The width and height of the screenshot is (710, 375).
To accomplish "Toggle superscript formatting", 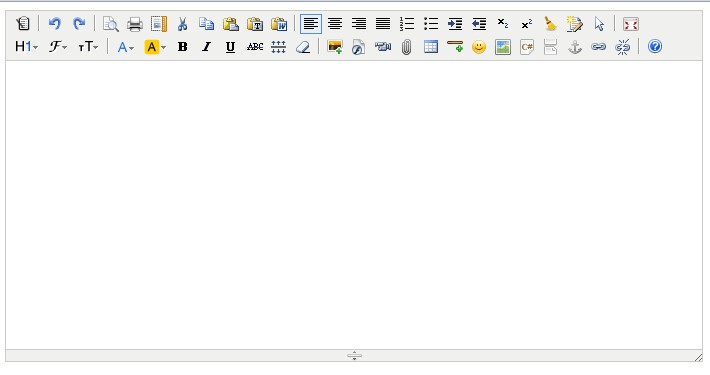I will [x=527, y=24].
